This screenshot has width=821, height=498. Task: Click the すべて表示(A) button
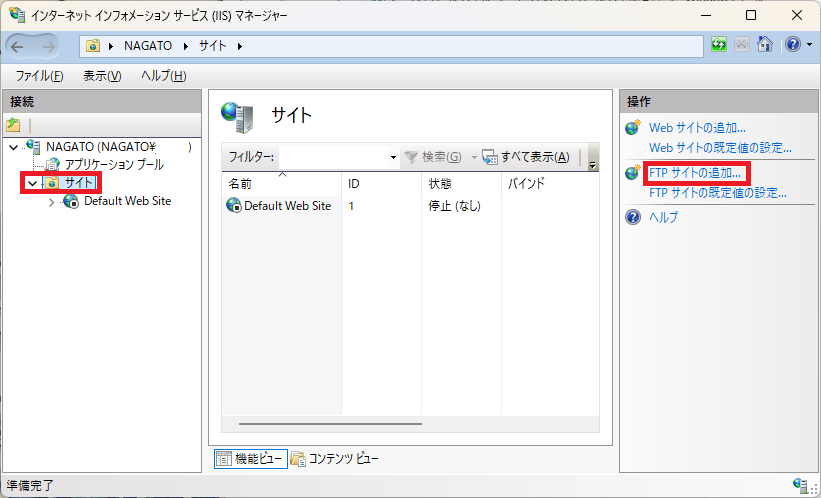pos(526,157)
